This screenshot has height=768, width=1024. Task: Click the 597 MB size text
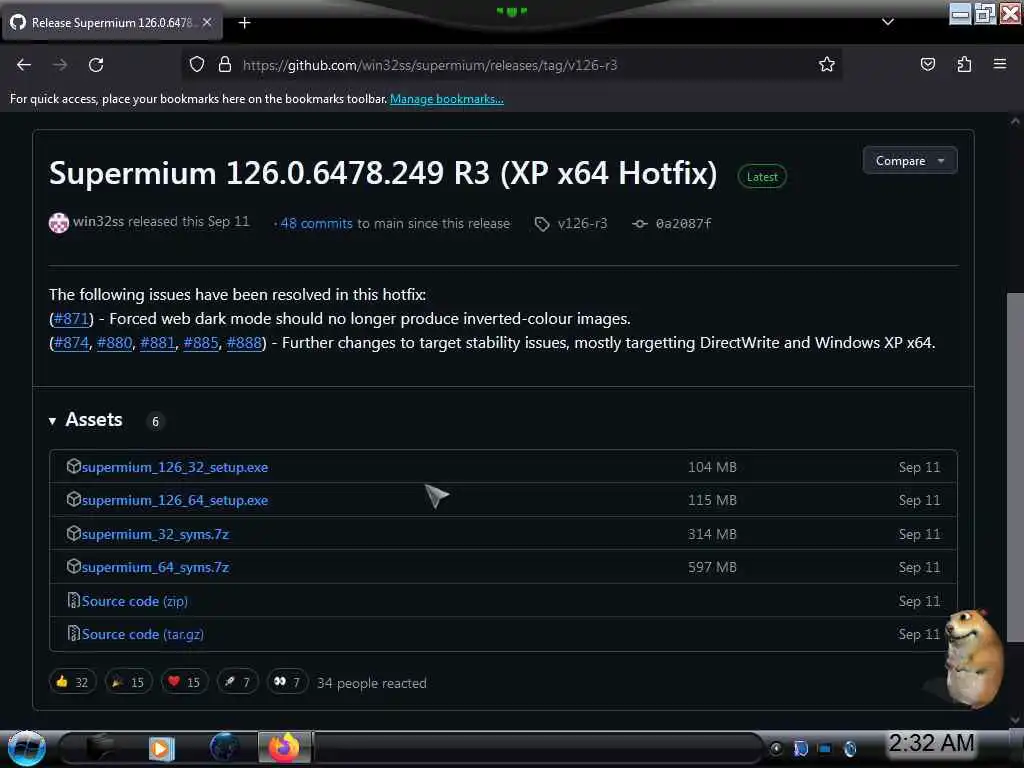[712, 568]
